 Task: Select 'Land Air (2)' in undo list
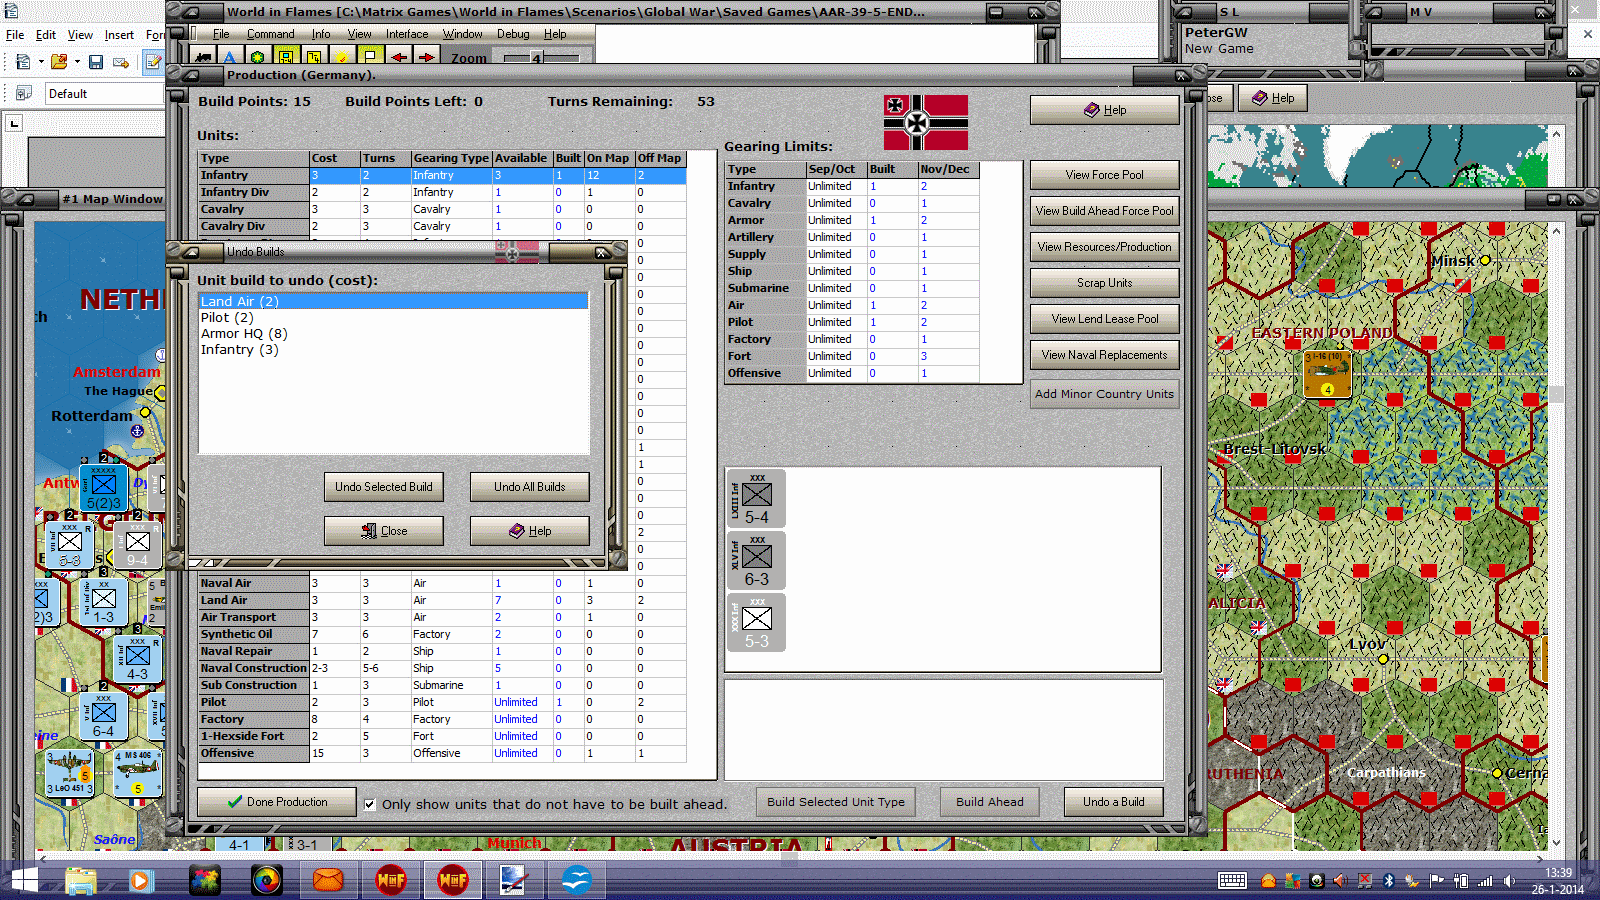point(393,301)
